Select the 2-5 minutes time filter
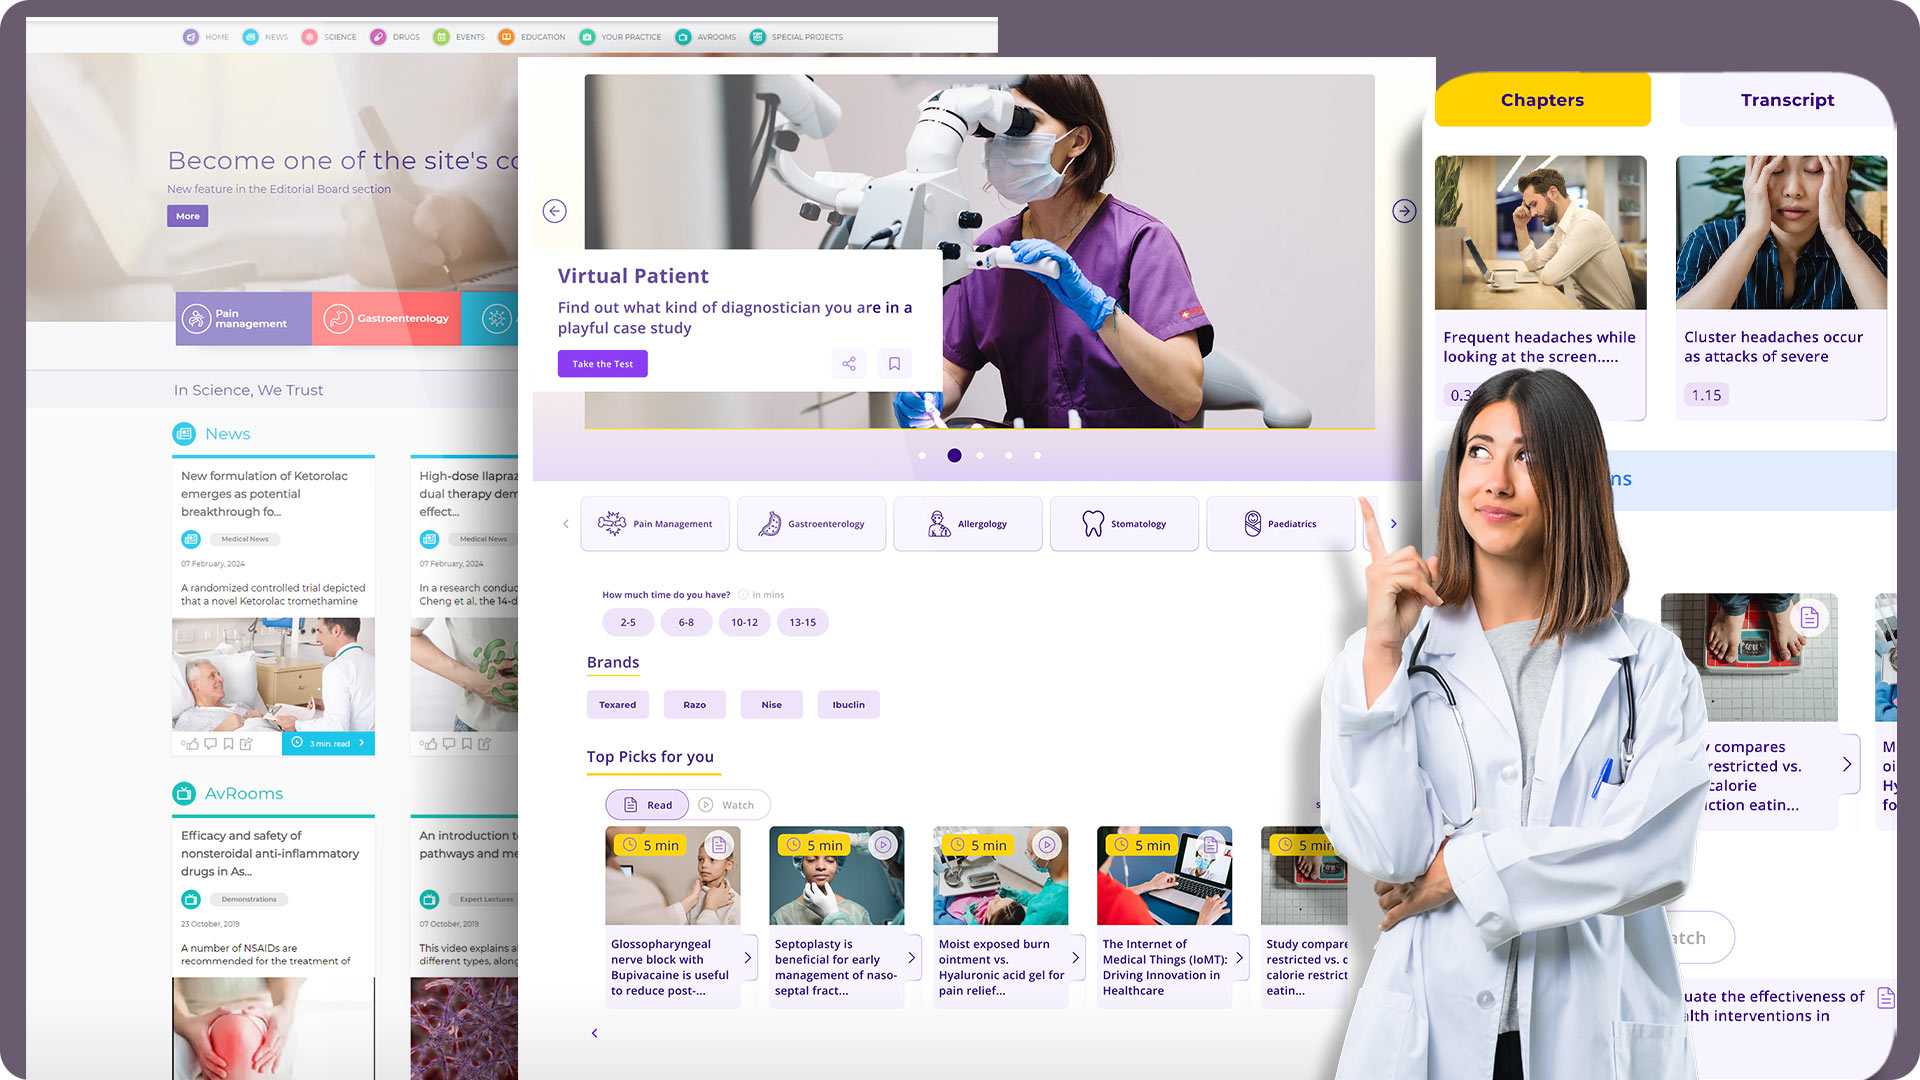Viewport: 1920px width, 1080px height. (x=627, y=621)
